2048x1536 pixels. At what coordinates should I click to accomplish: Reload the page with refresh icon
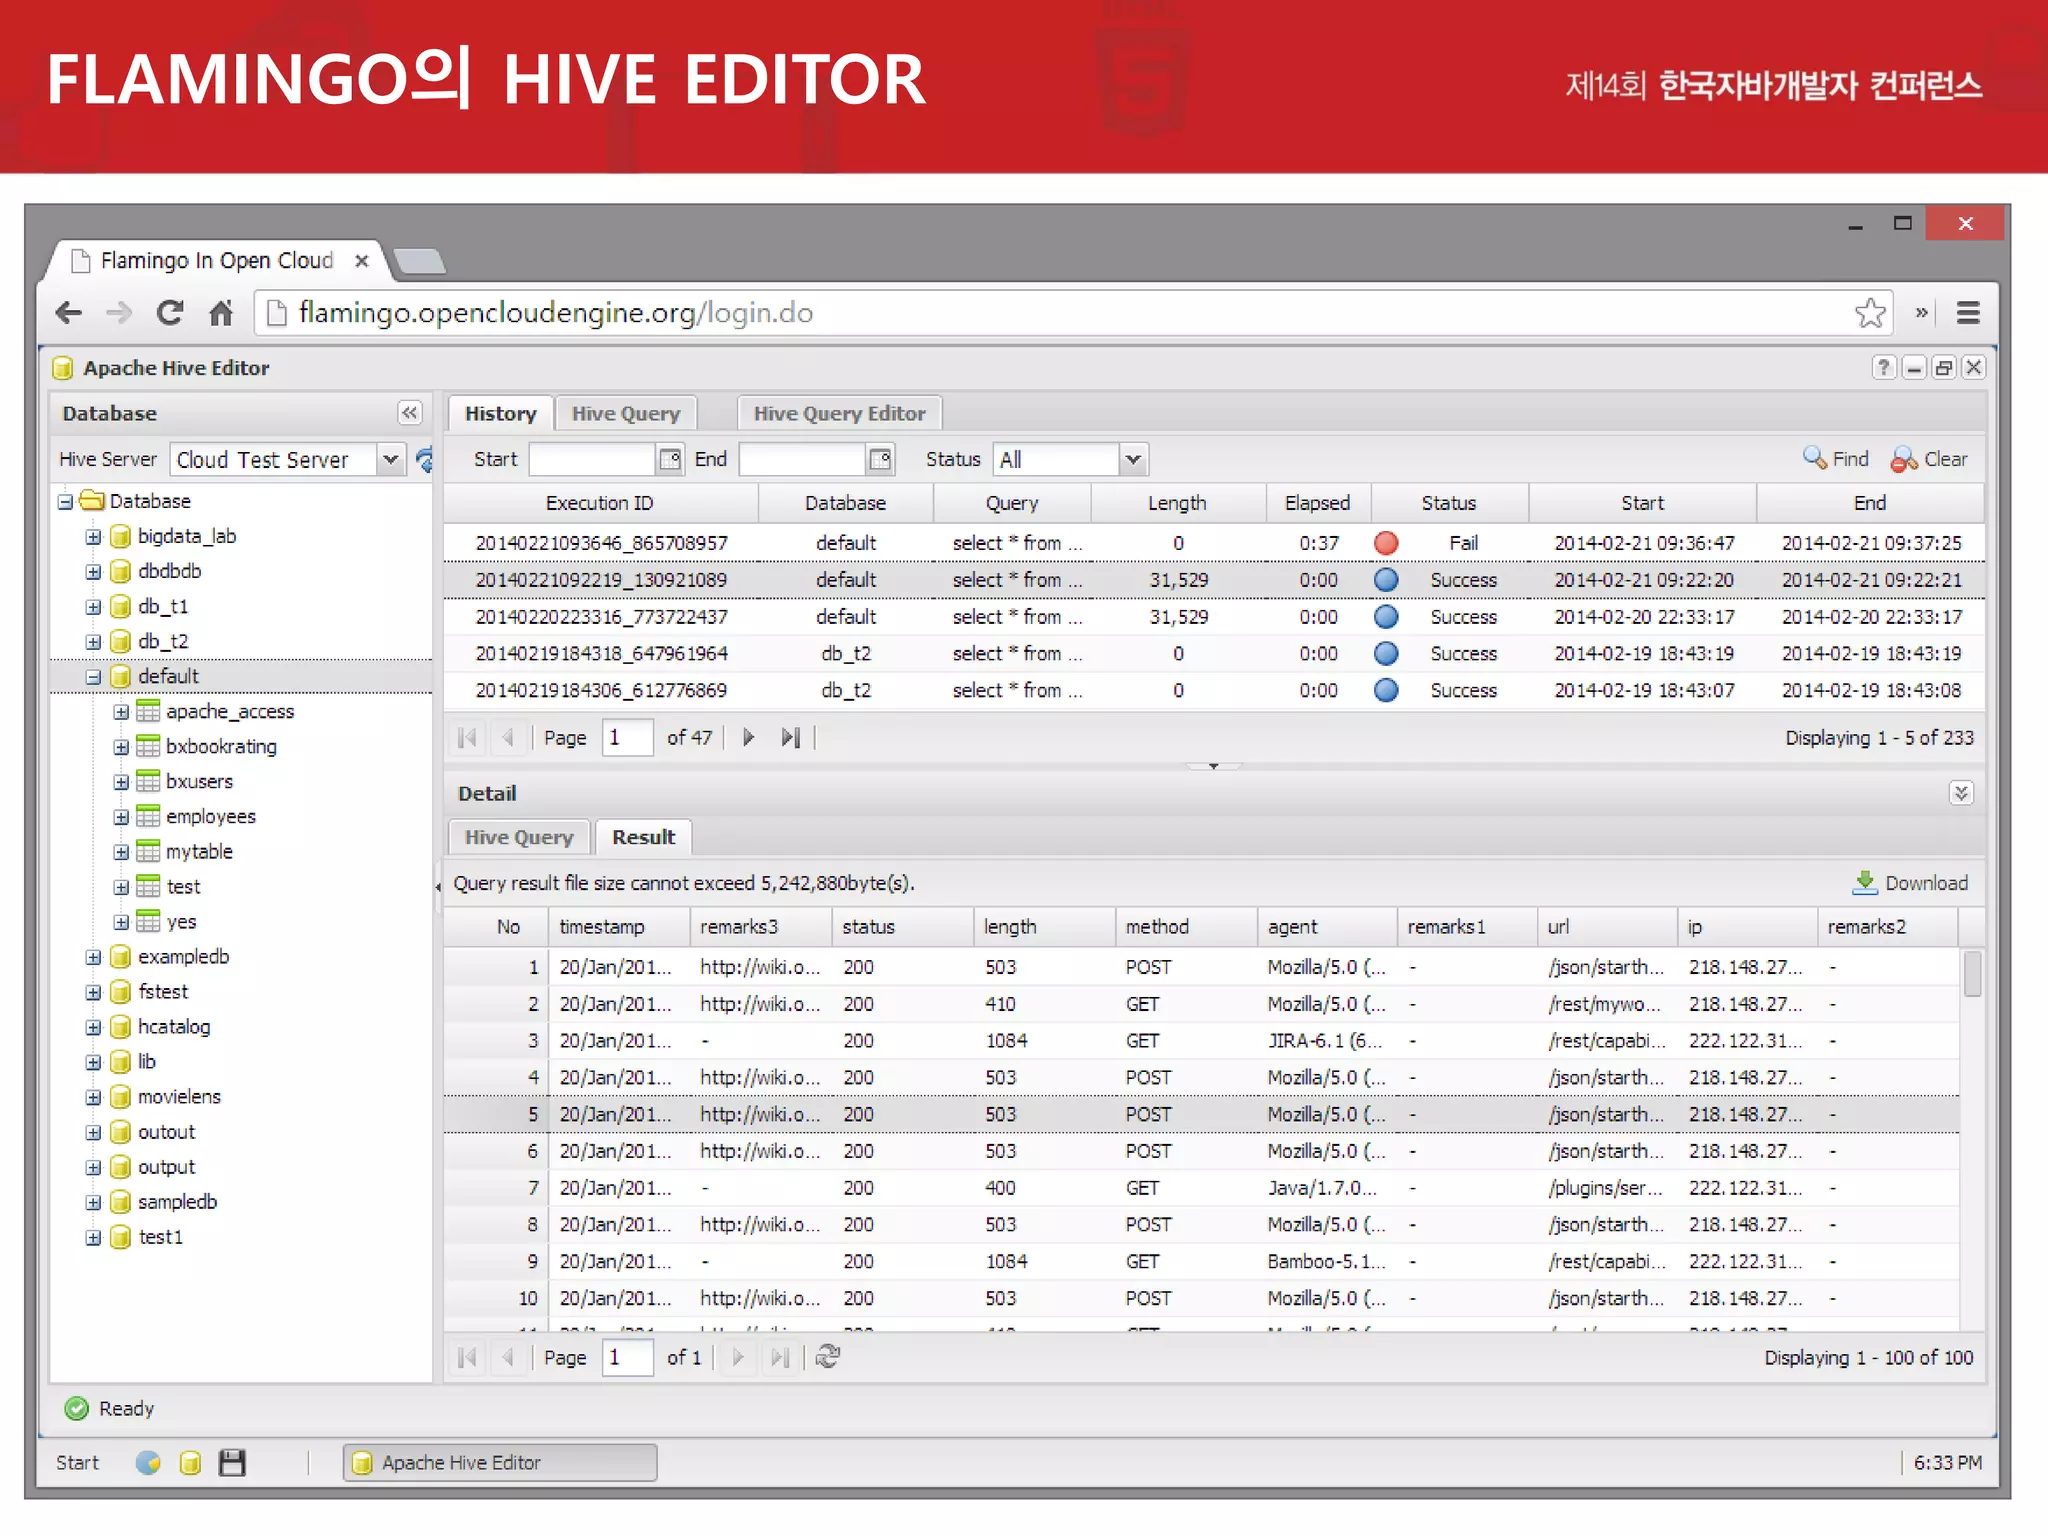click(x=170, y=313)
